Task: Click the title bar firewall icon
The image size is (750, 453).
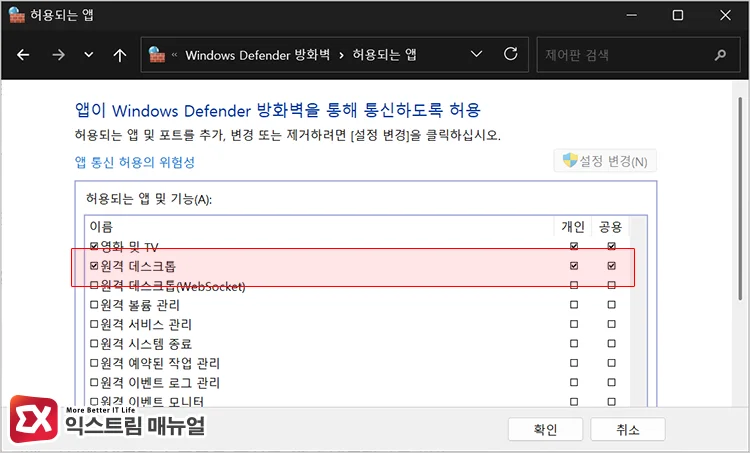Action: tap(16, 15)
